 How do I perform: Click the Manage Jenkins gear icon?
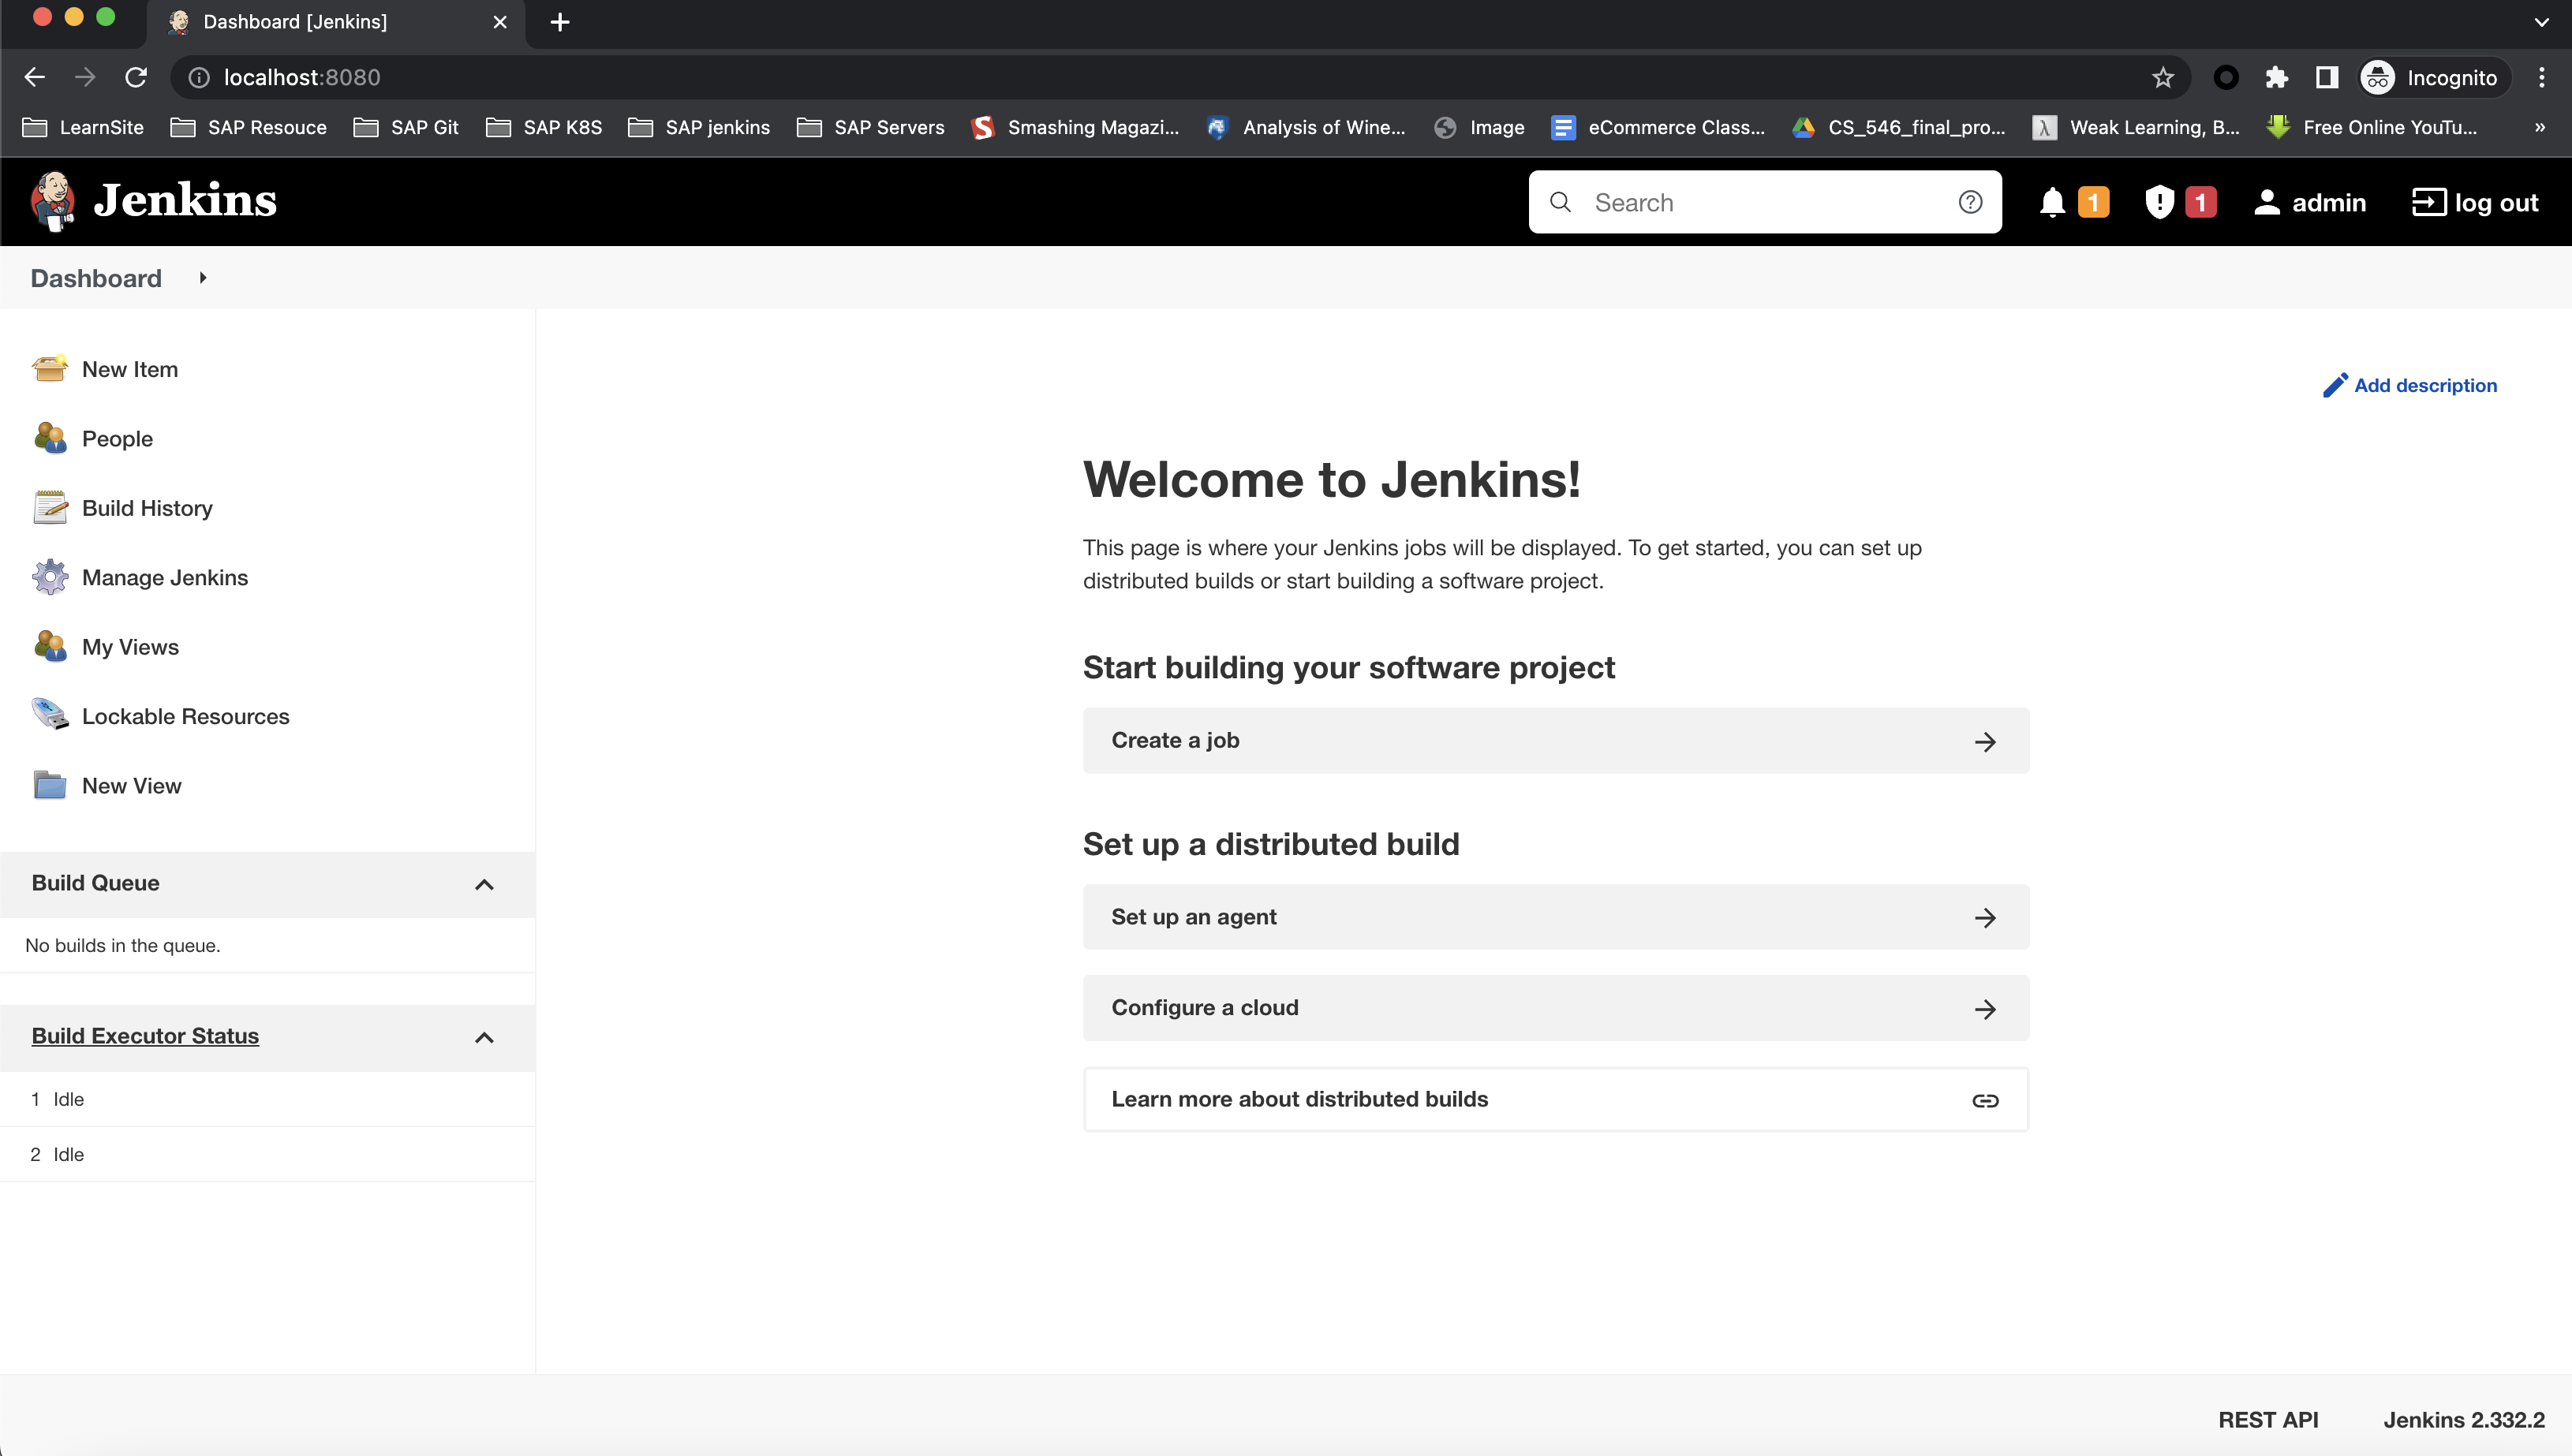(50, 577)
